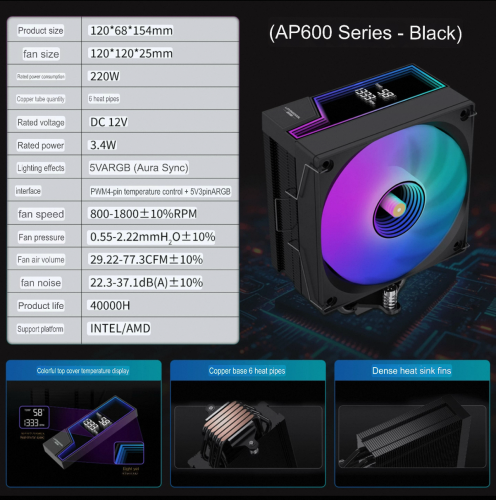Viewport: 496px width, 500px height.
Task: Select the Colorful top cover temperature display thumbnail
Action: (83, 423)
